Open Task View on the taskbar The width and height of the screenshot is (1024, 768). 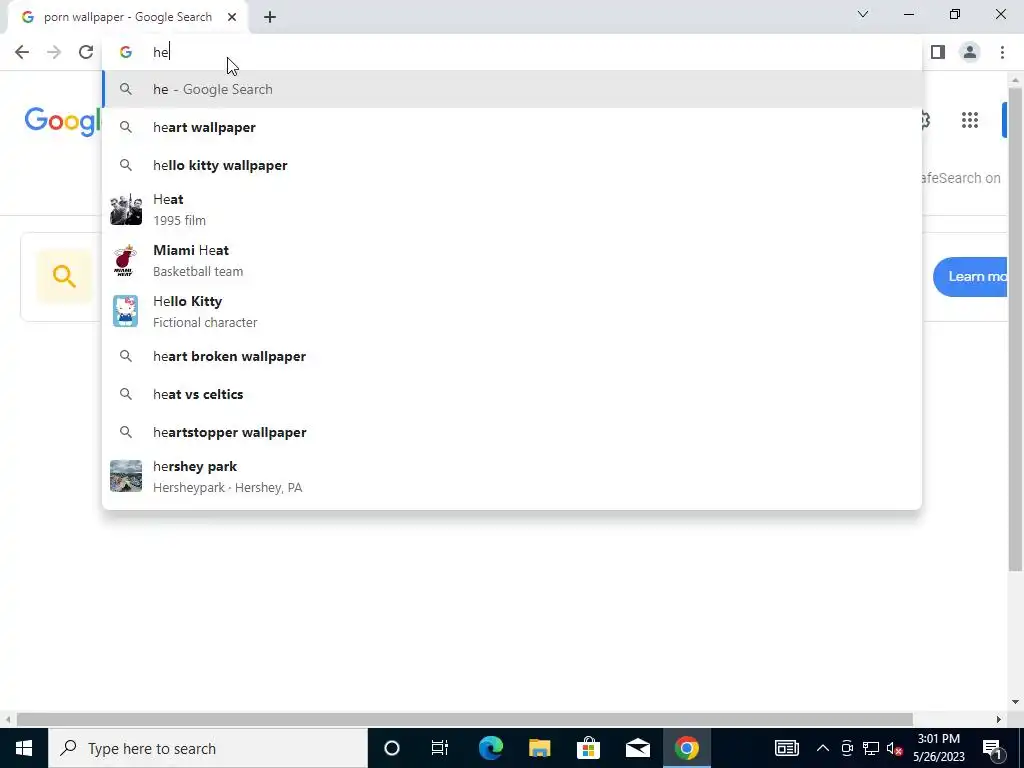440,748
